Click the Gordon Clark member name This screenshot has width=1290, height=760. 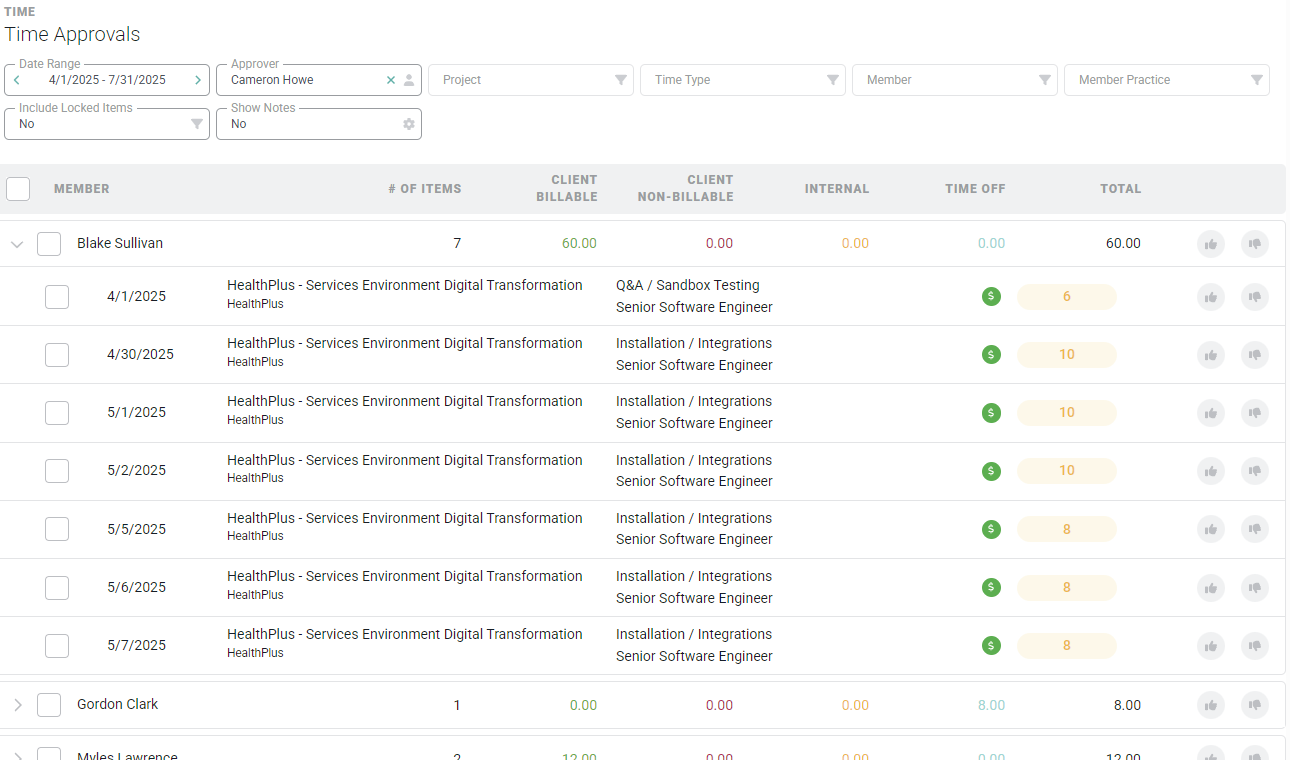[x=118, y=705]
